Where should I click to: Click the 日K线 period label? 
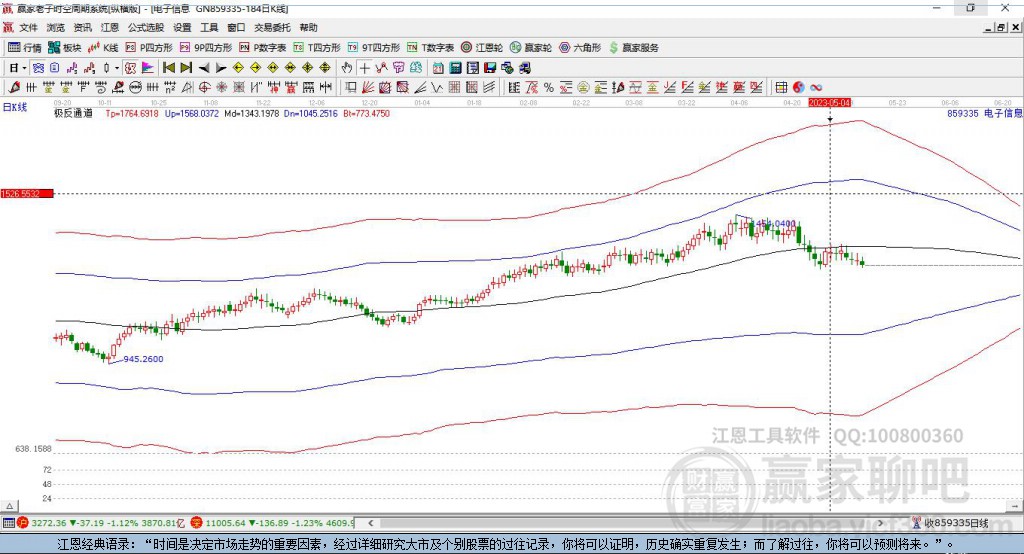[x=15, y=108]
